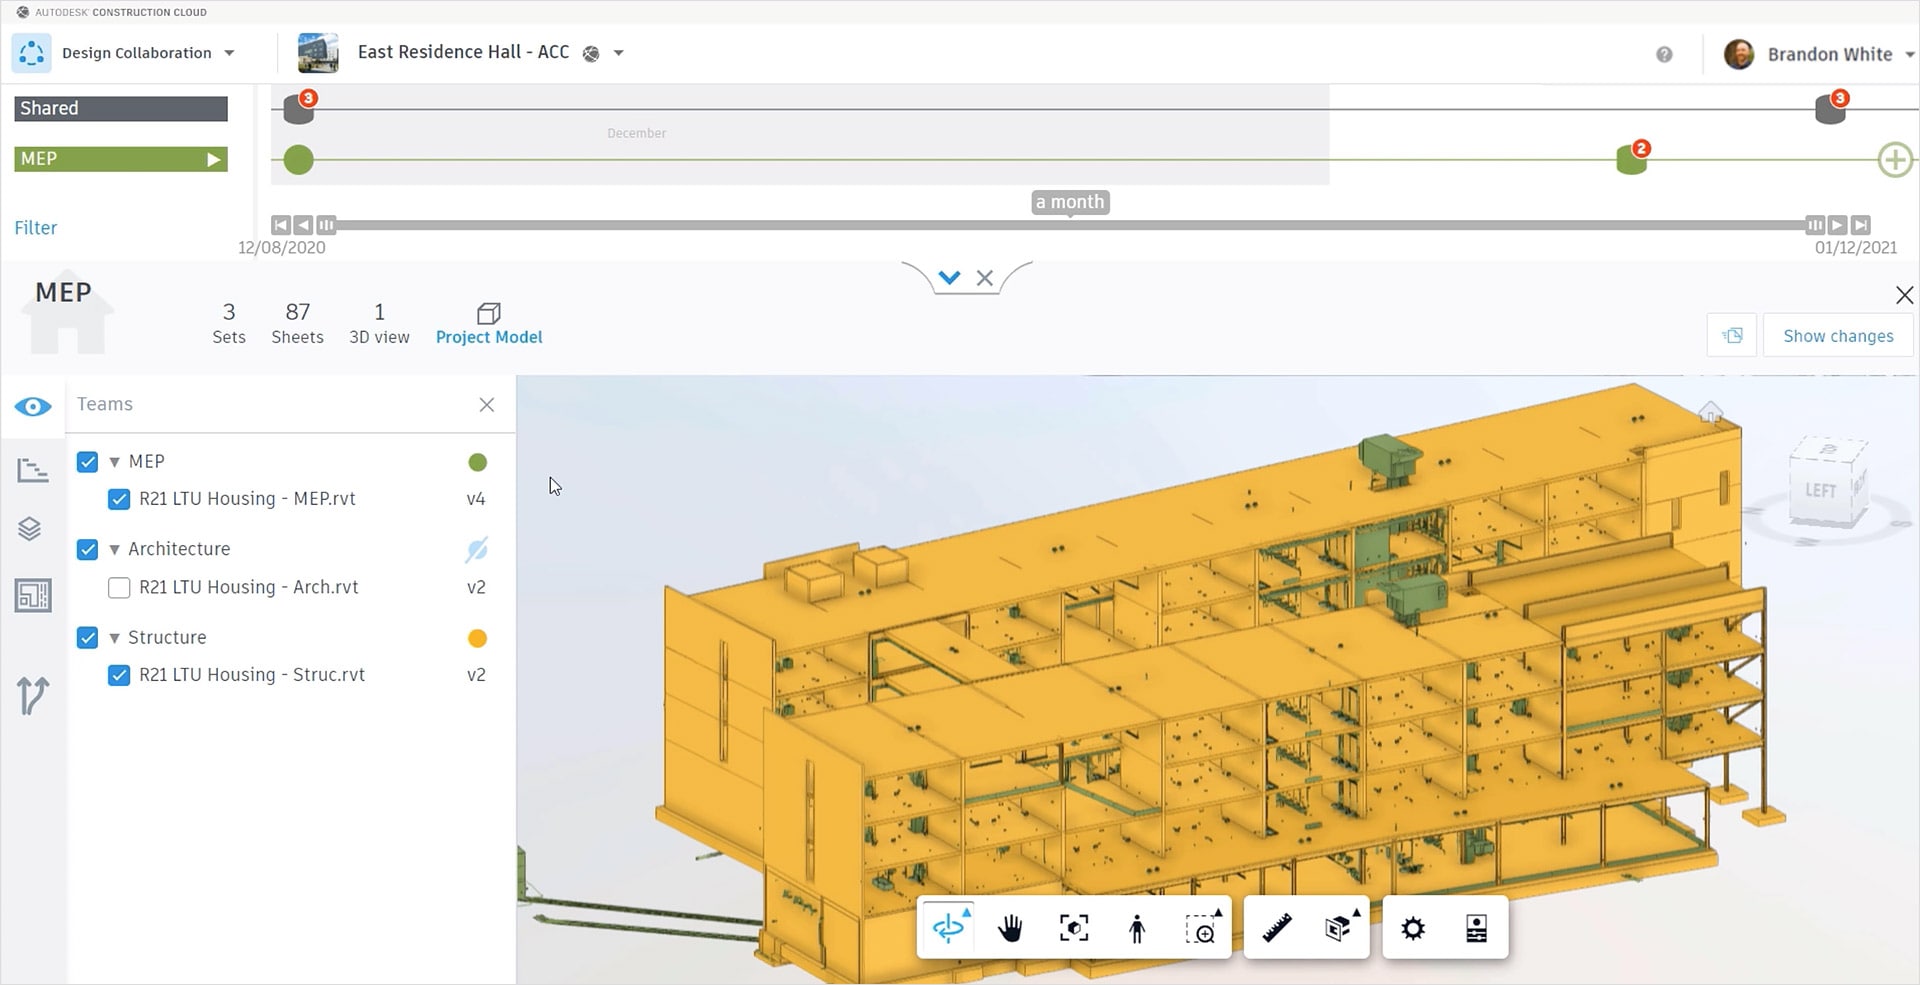Screen dimensions: 1920x985
Task: Click the First Person walk tool
Action: [x=1136, y=929]
